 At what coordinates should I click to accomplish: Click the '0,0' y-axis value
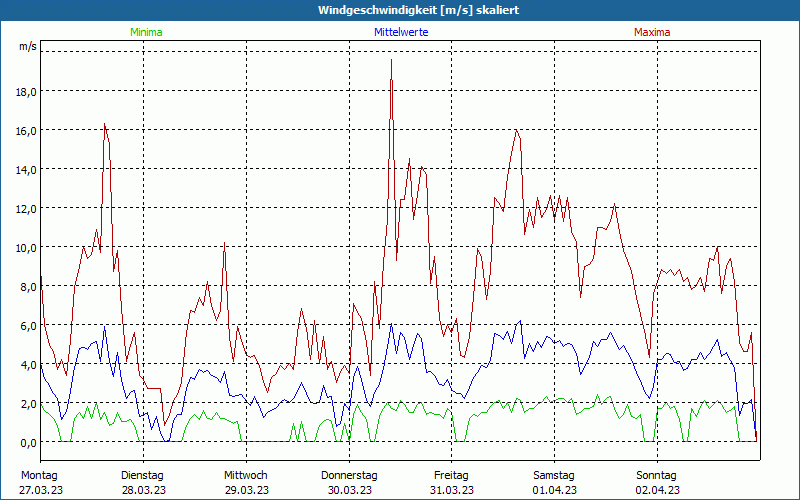click(29, 443)
